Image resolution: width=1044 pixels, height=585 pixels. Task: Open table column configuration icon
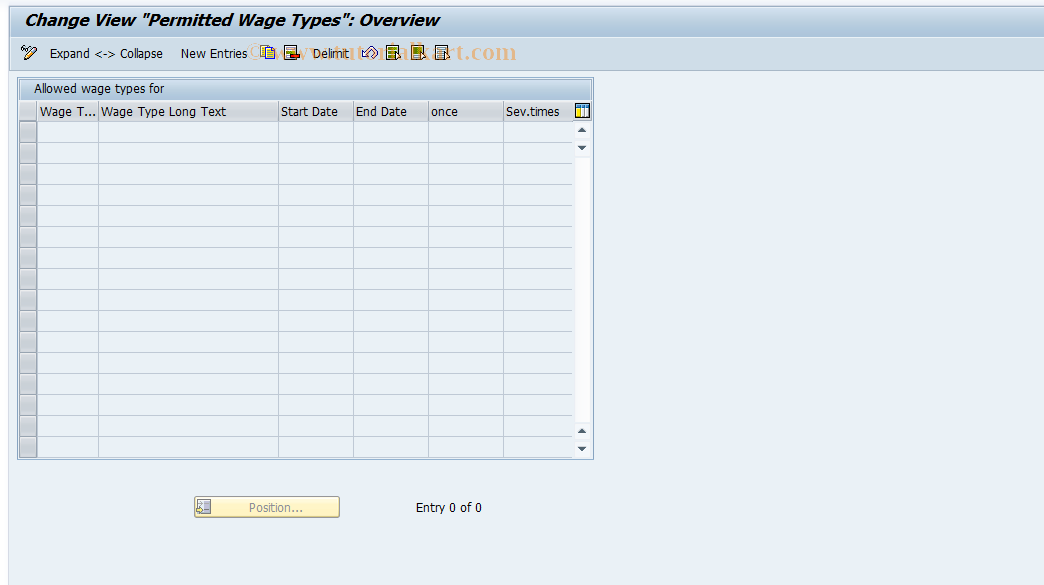[x=582, y=111]
